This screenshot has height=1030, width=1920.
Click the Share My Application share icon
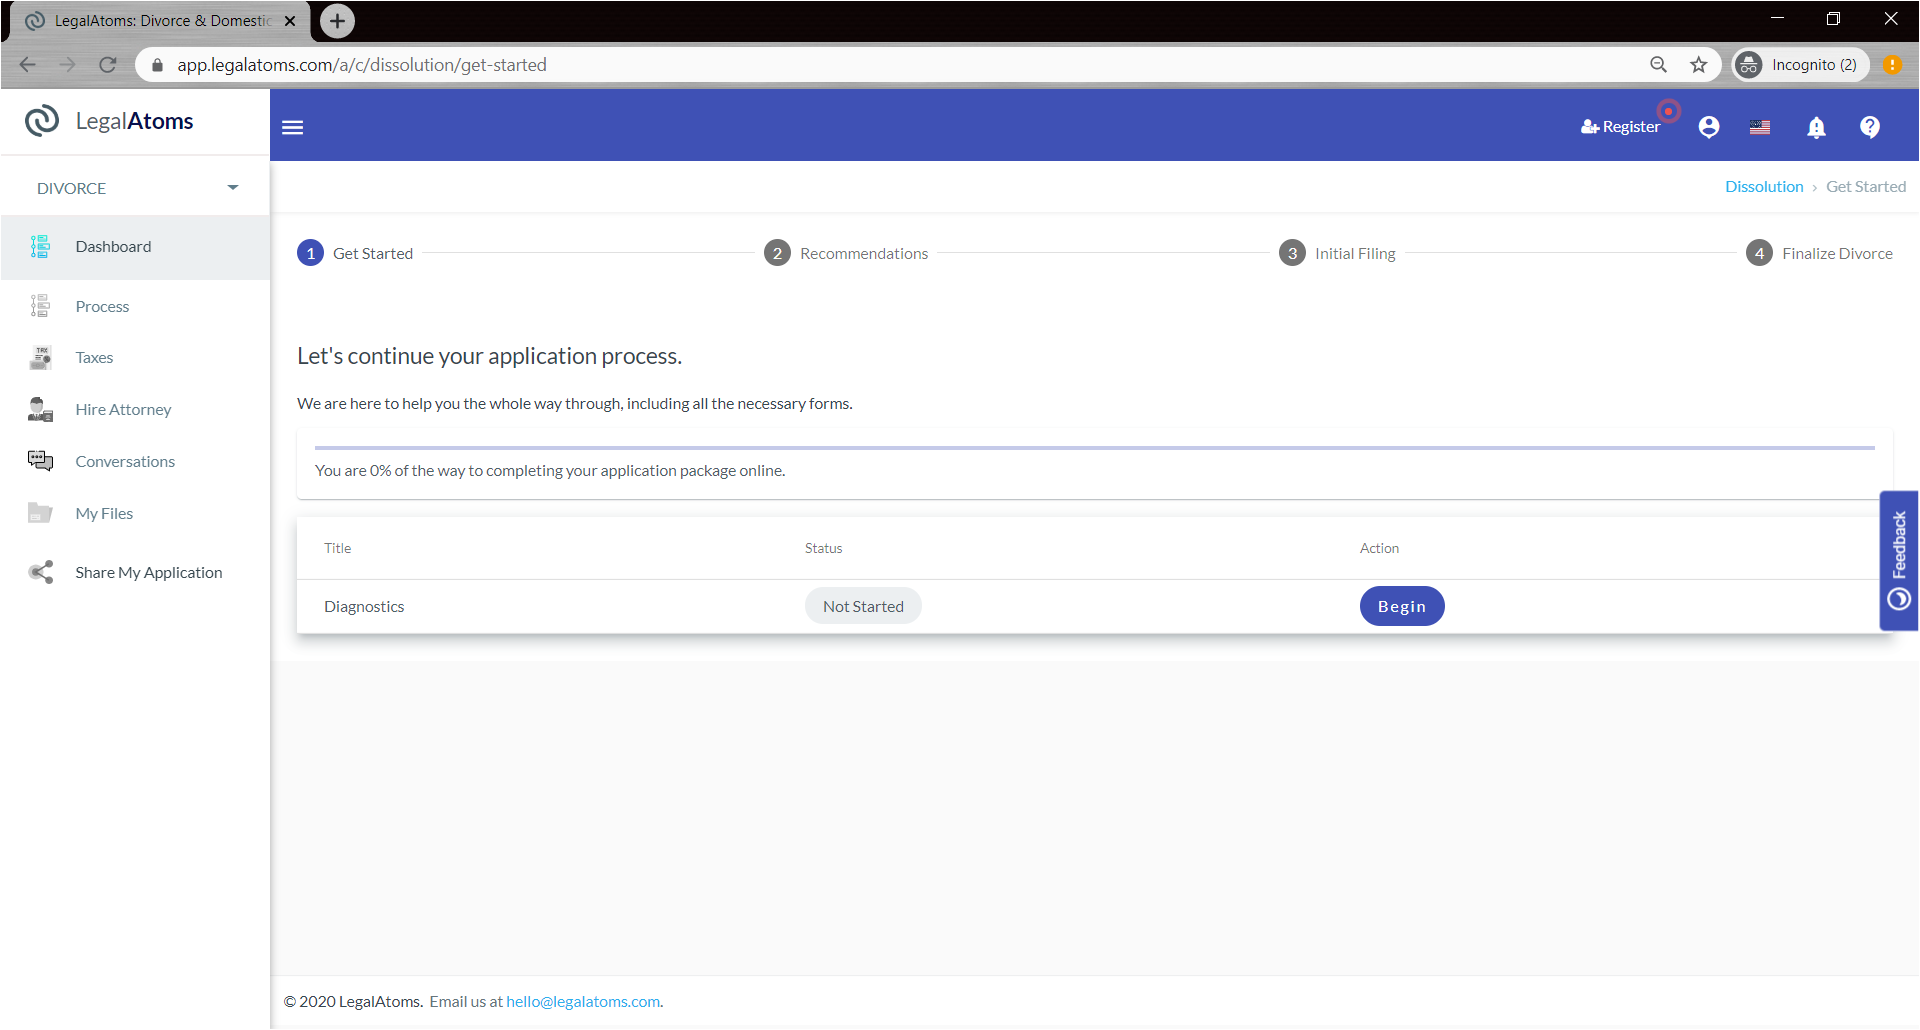[41, 572]
